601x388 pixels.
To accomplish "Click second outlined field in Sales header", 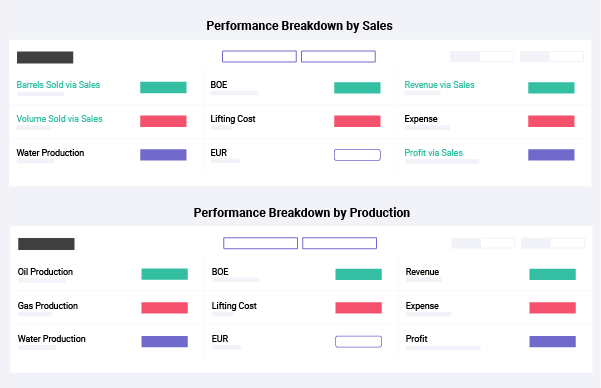I will (338, 56).
